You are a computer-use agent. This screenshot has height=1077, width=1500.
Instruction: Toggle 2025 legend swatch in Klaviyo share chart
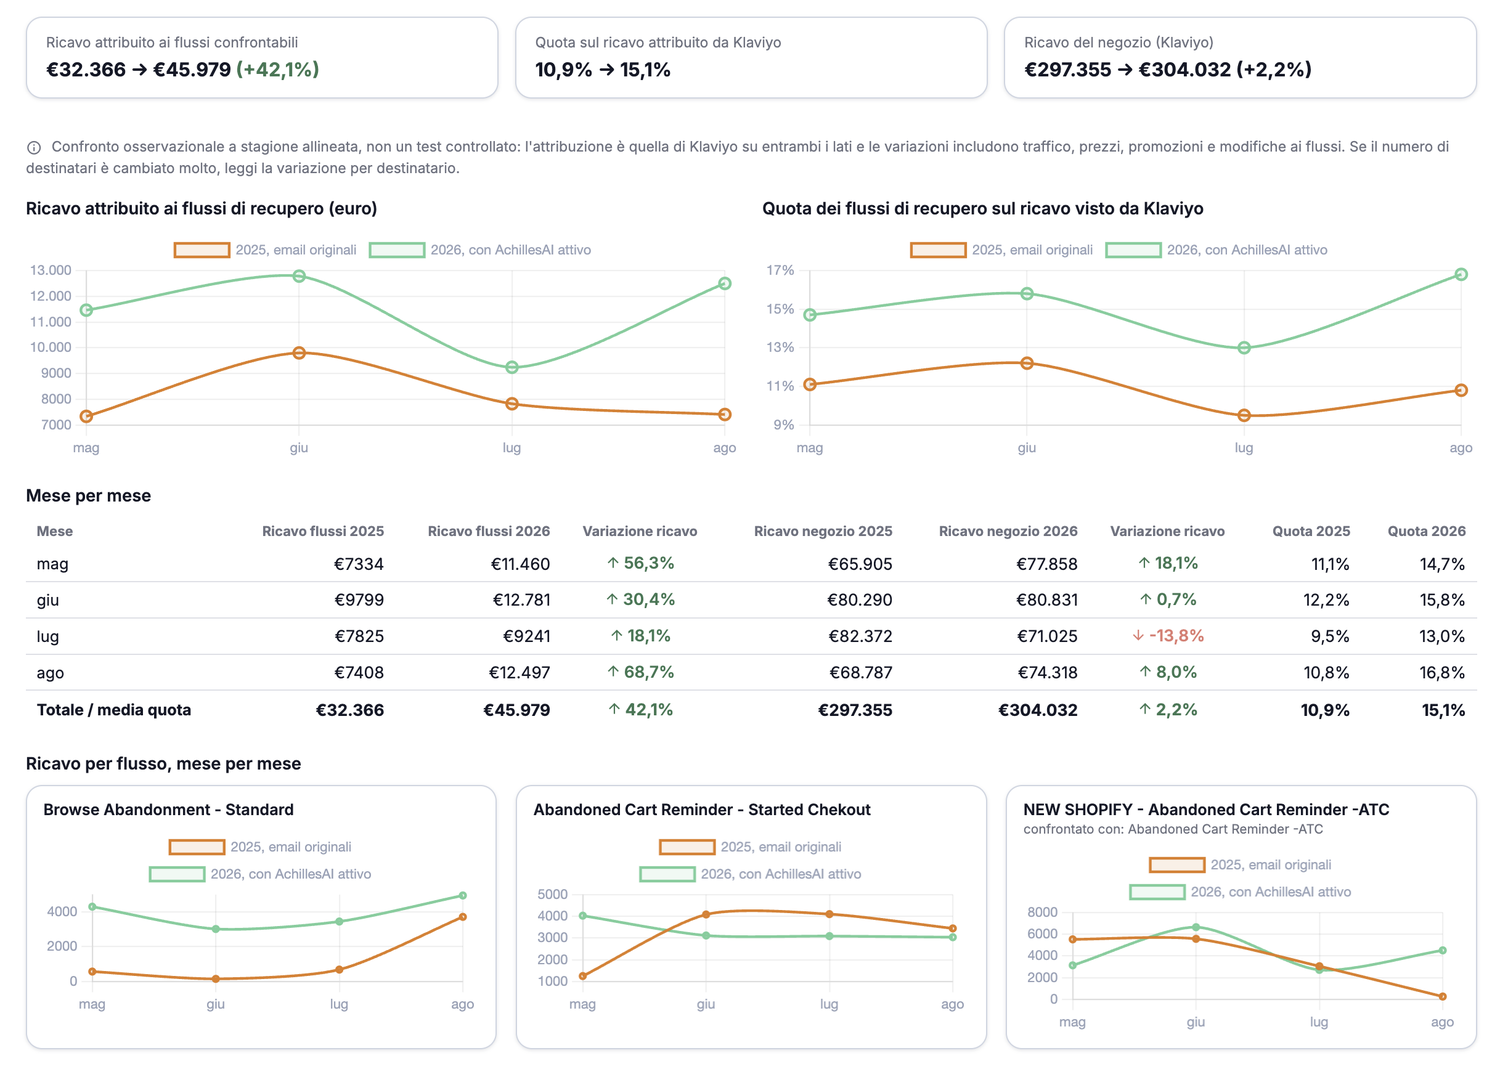click(938, 250)
